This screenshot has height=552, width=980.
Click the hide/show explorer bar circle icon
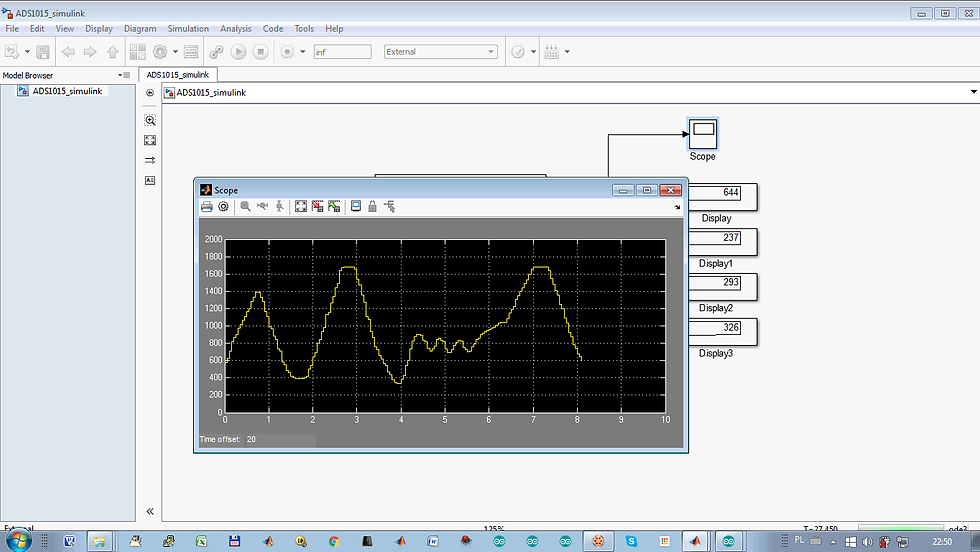coord(150,93)
